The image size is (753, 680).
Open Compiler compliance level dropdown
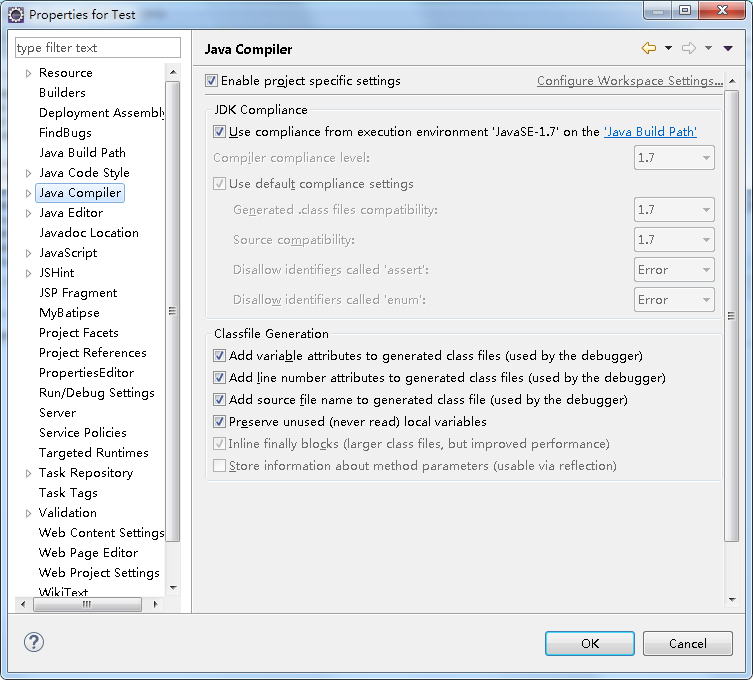tap(674, 158)
